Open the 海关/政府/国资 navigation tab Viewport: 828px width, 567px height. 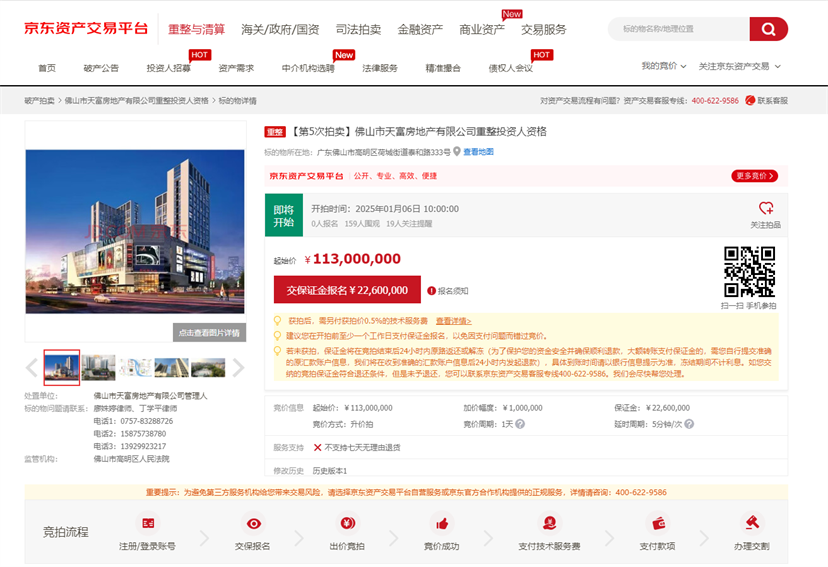point(280,30)
